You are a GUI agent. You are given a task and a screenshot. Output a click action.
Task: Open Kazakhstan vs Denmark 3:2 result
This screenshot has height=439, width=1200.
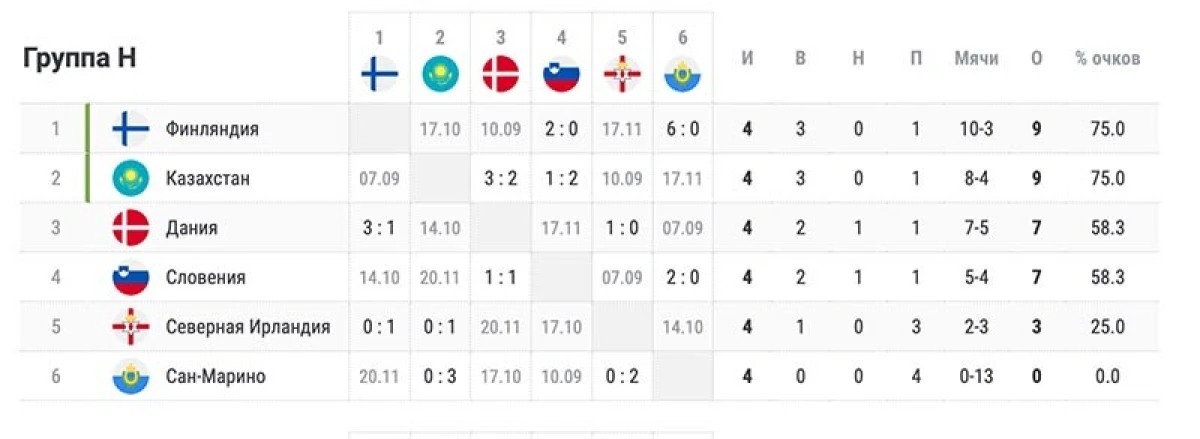click(501, 178)
